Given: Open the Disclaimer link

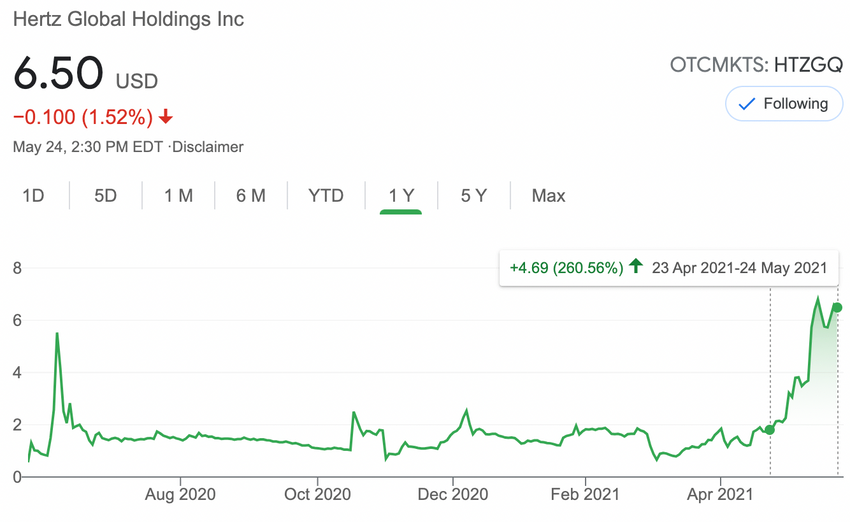Looking at the screenshot, I should pos(208,147).
